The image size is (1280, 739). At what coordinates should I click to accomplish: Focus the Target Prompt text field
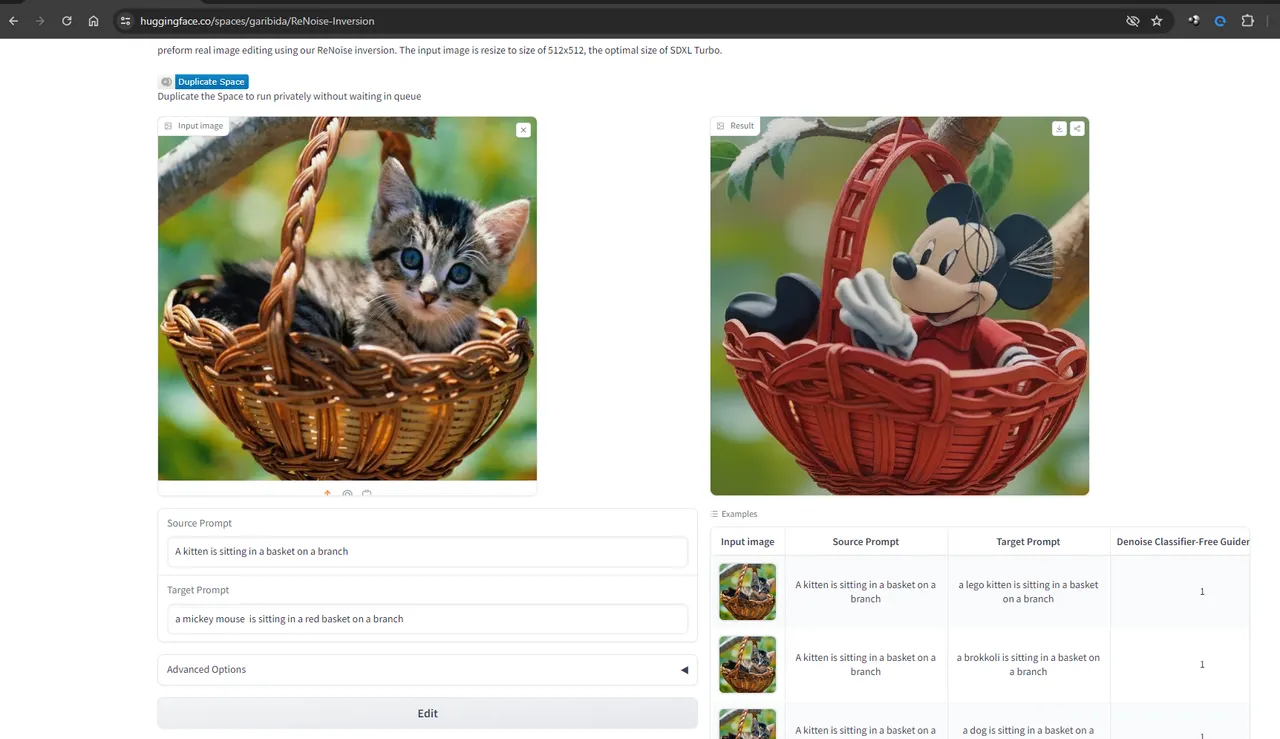(x=427, y=619)
